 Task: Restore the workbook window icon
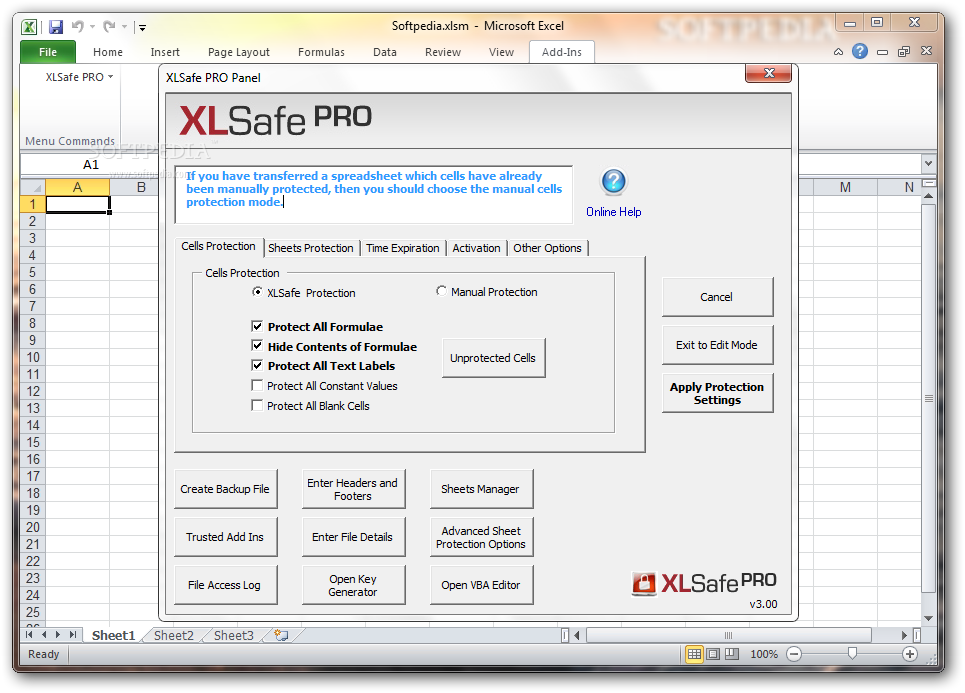[x=904, y=52]
